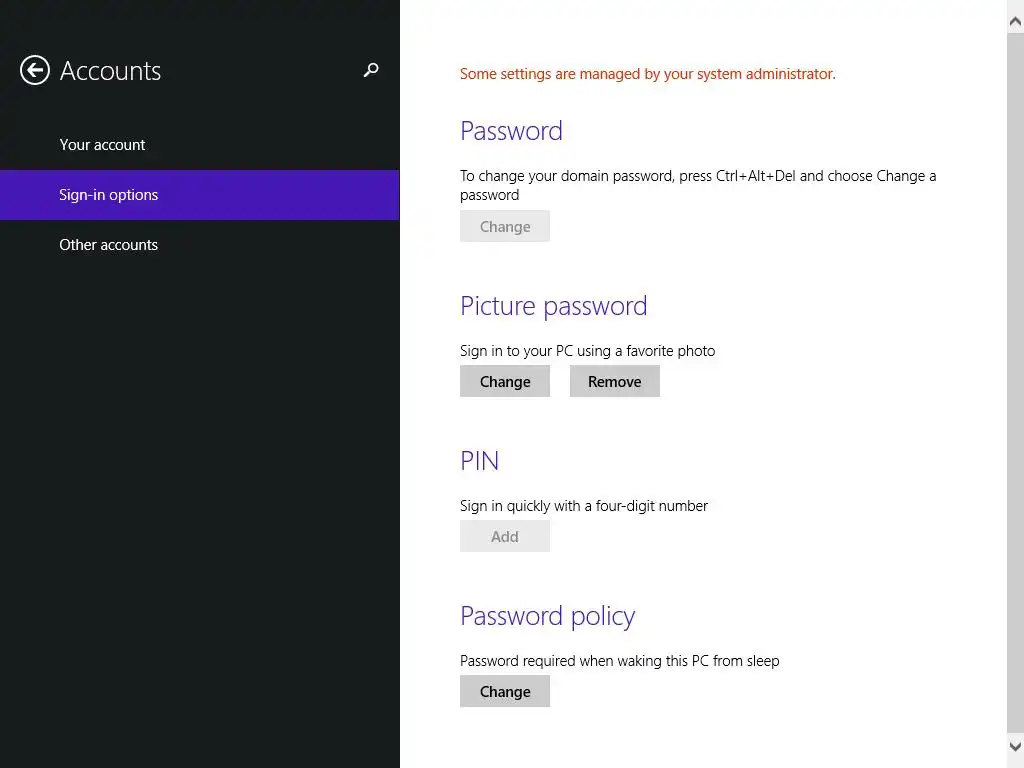This screenshot has width=1024, height=768.
Task: Click the Password policy heading
Action: point(547,616)
